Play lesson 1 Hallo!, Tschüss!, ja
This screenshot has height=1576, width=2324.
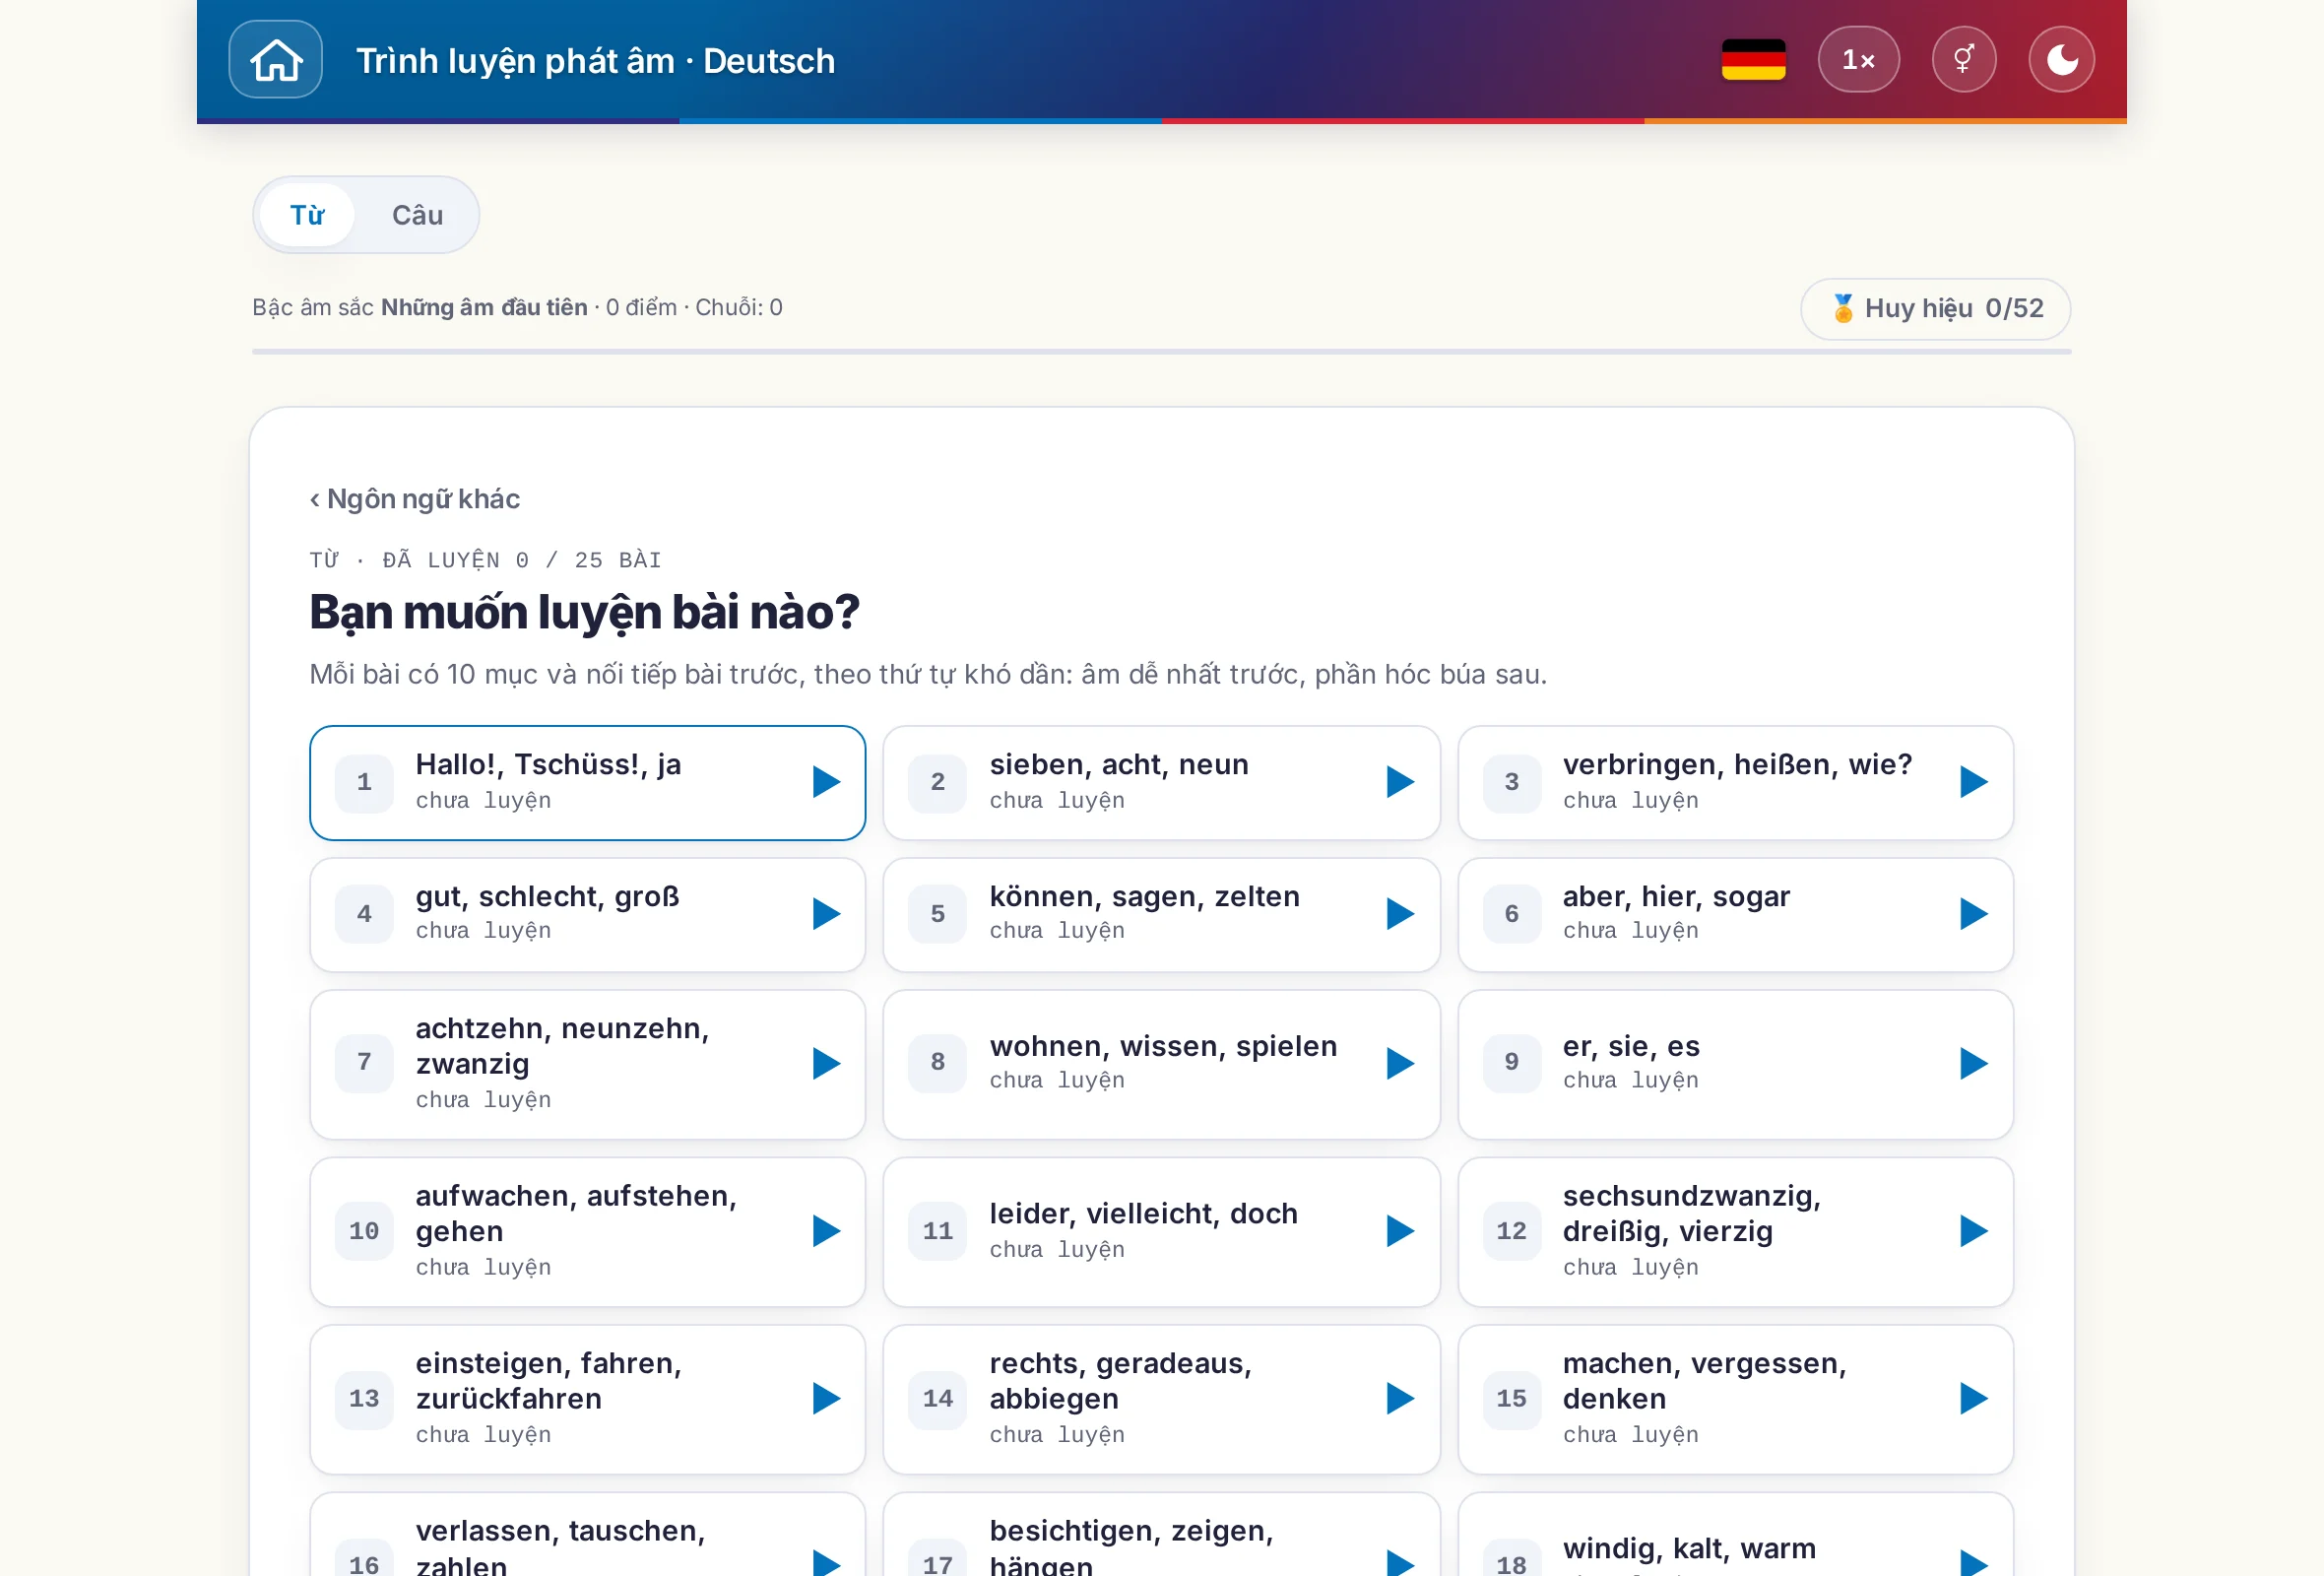pos(826,782)
